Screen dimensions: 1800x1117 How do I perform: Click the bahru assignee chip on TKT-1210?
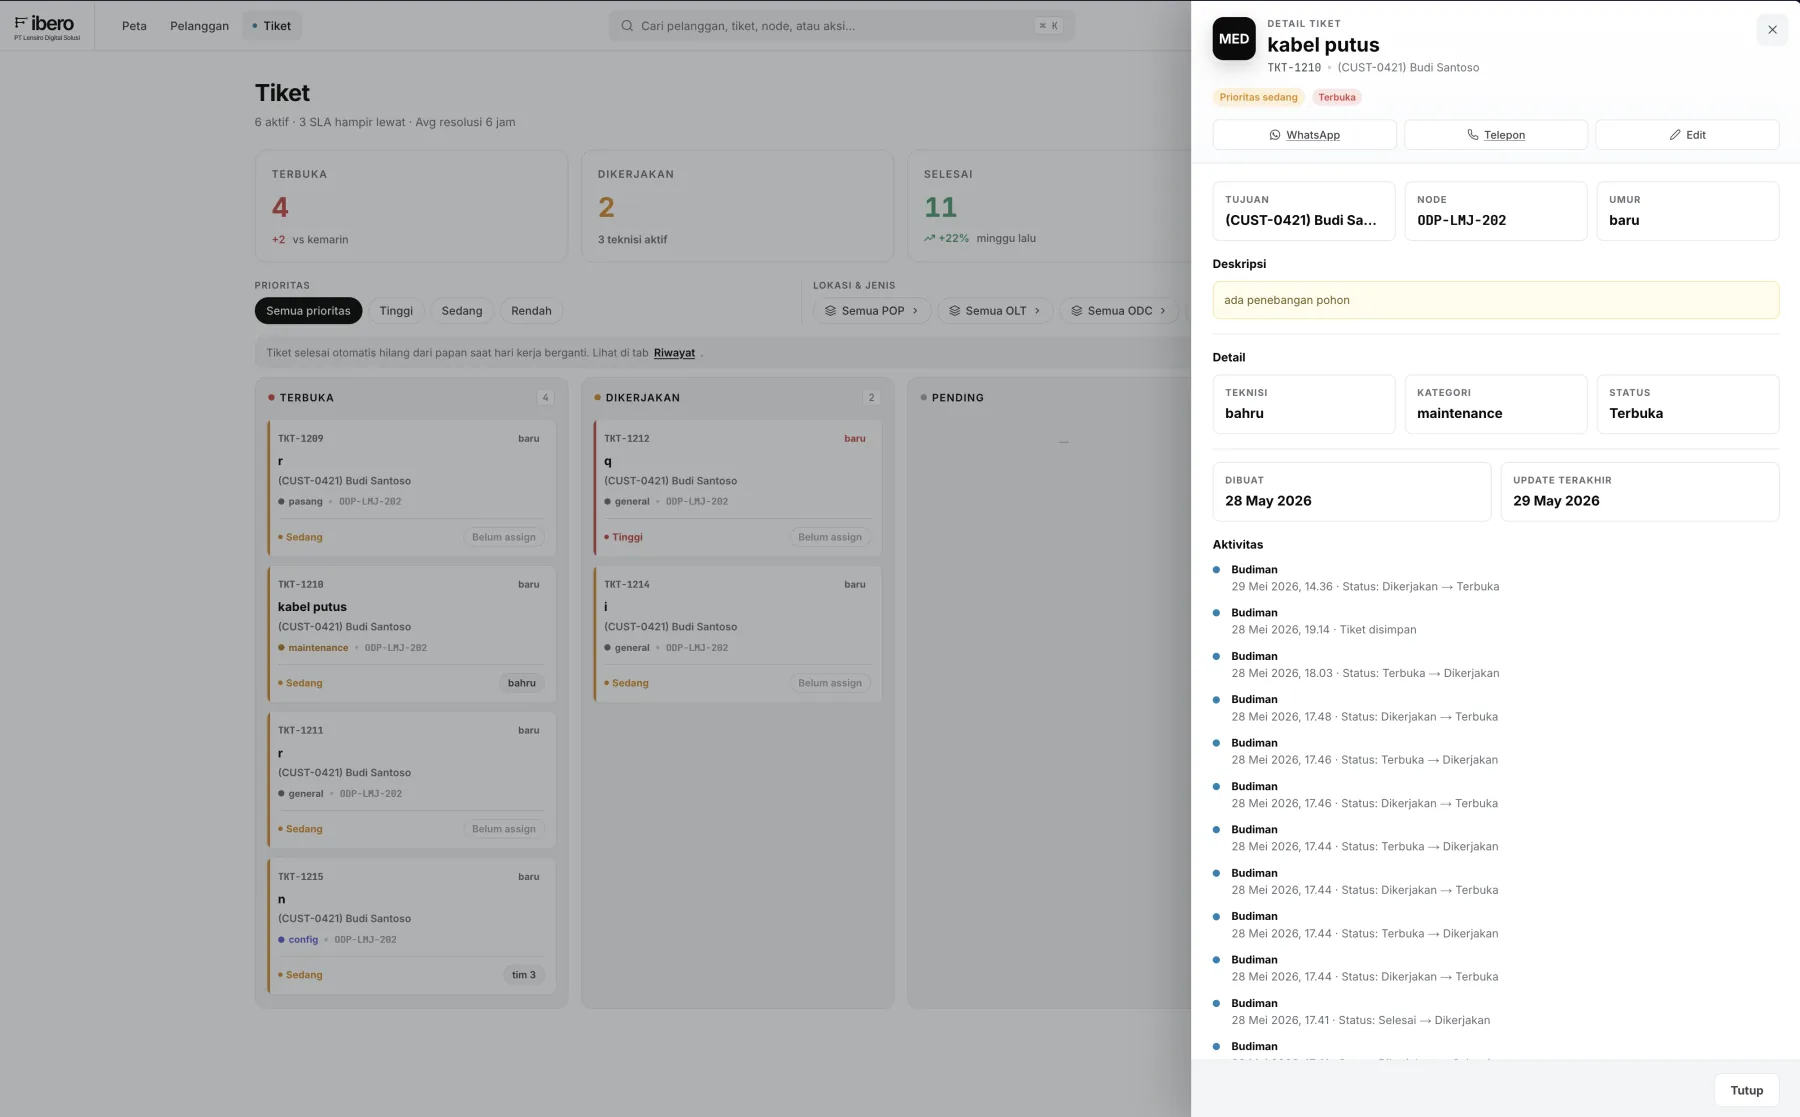click(x=522, y=683)
